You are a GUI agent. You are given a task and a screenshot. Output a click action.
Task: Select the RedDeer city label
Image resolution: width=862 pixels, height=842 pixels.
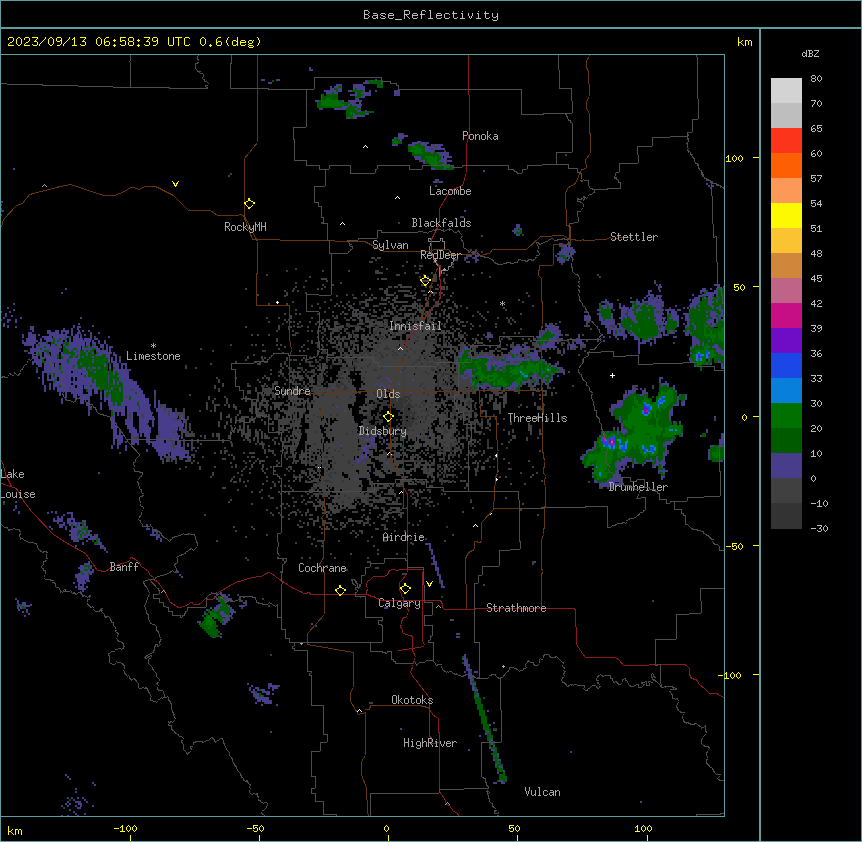pyautogui.click(x=440, y=255)
